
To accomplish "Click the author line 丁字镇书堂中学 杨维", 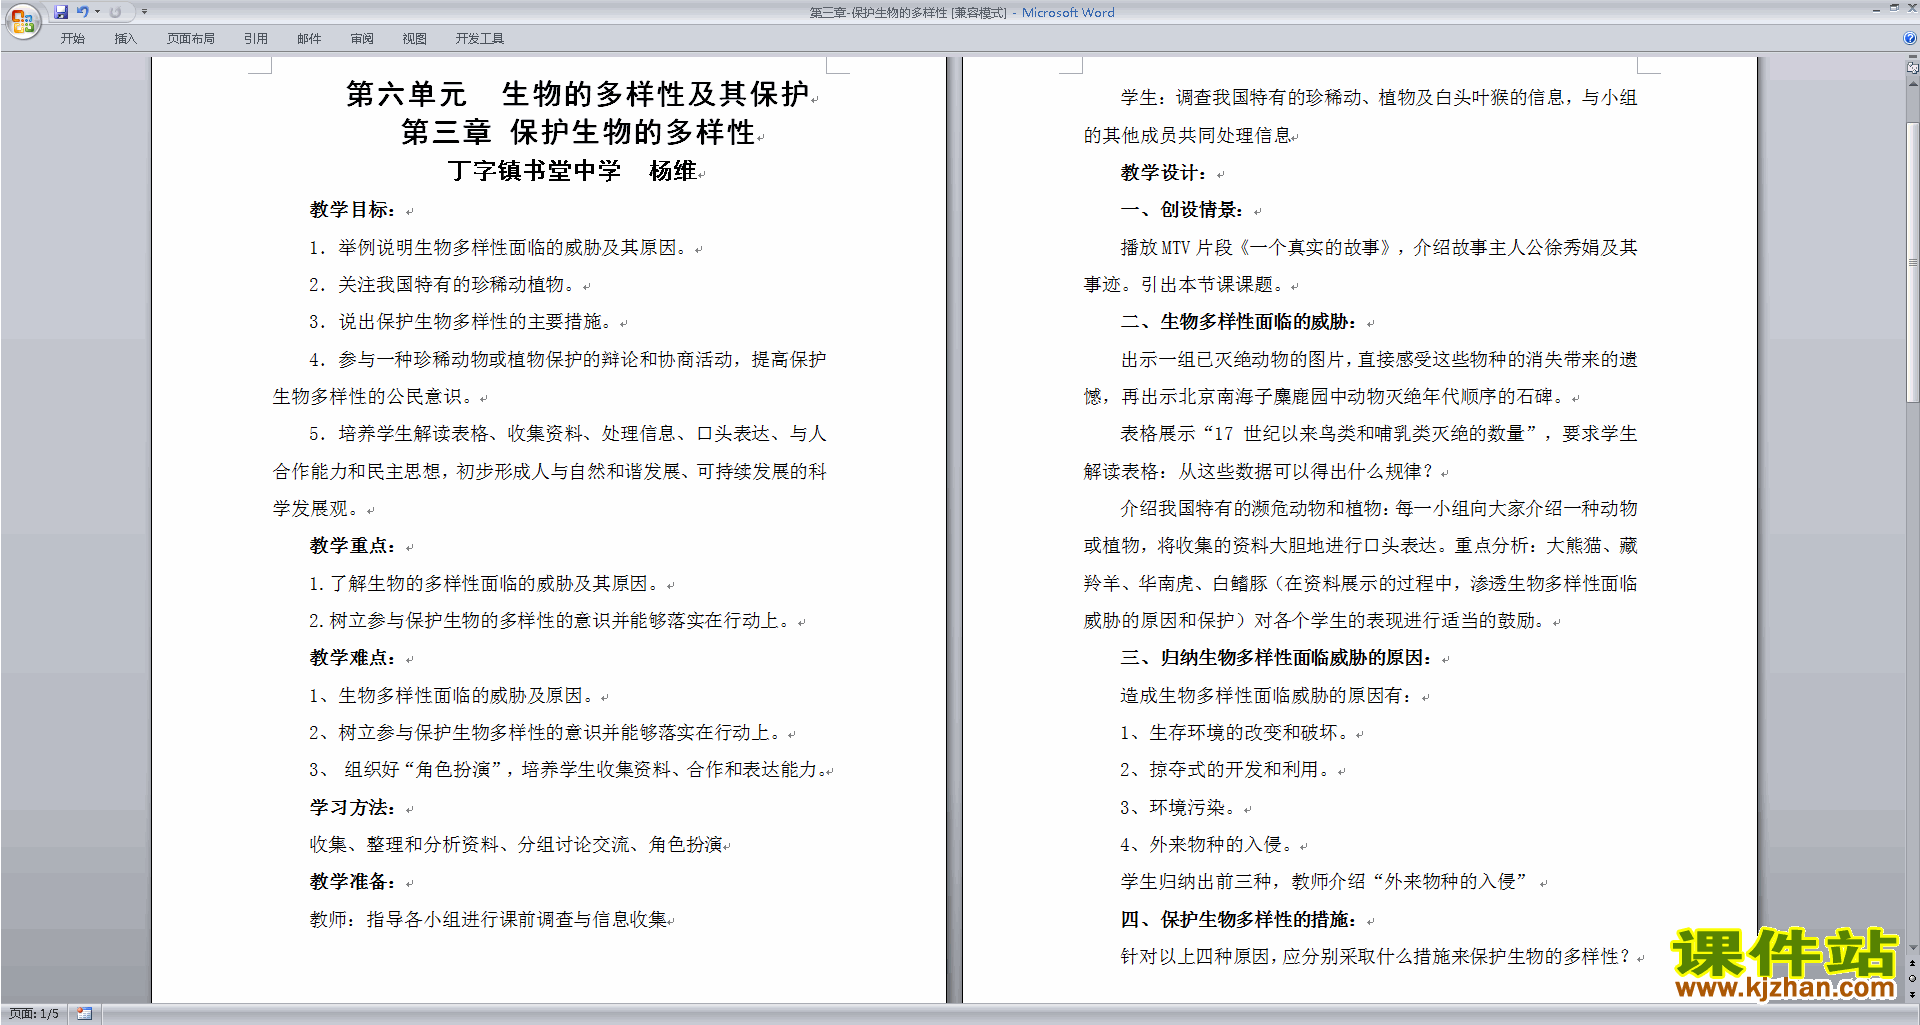I will (572, 171).
